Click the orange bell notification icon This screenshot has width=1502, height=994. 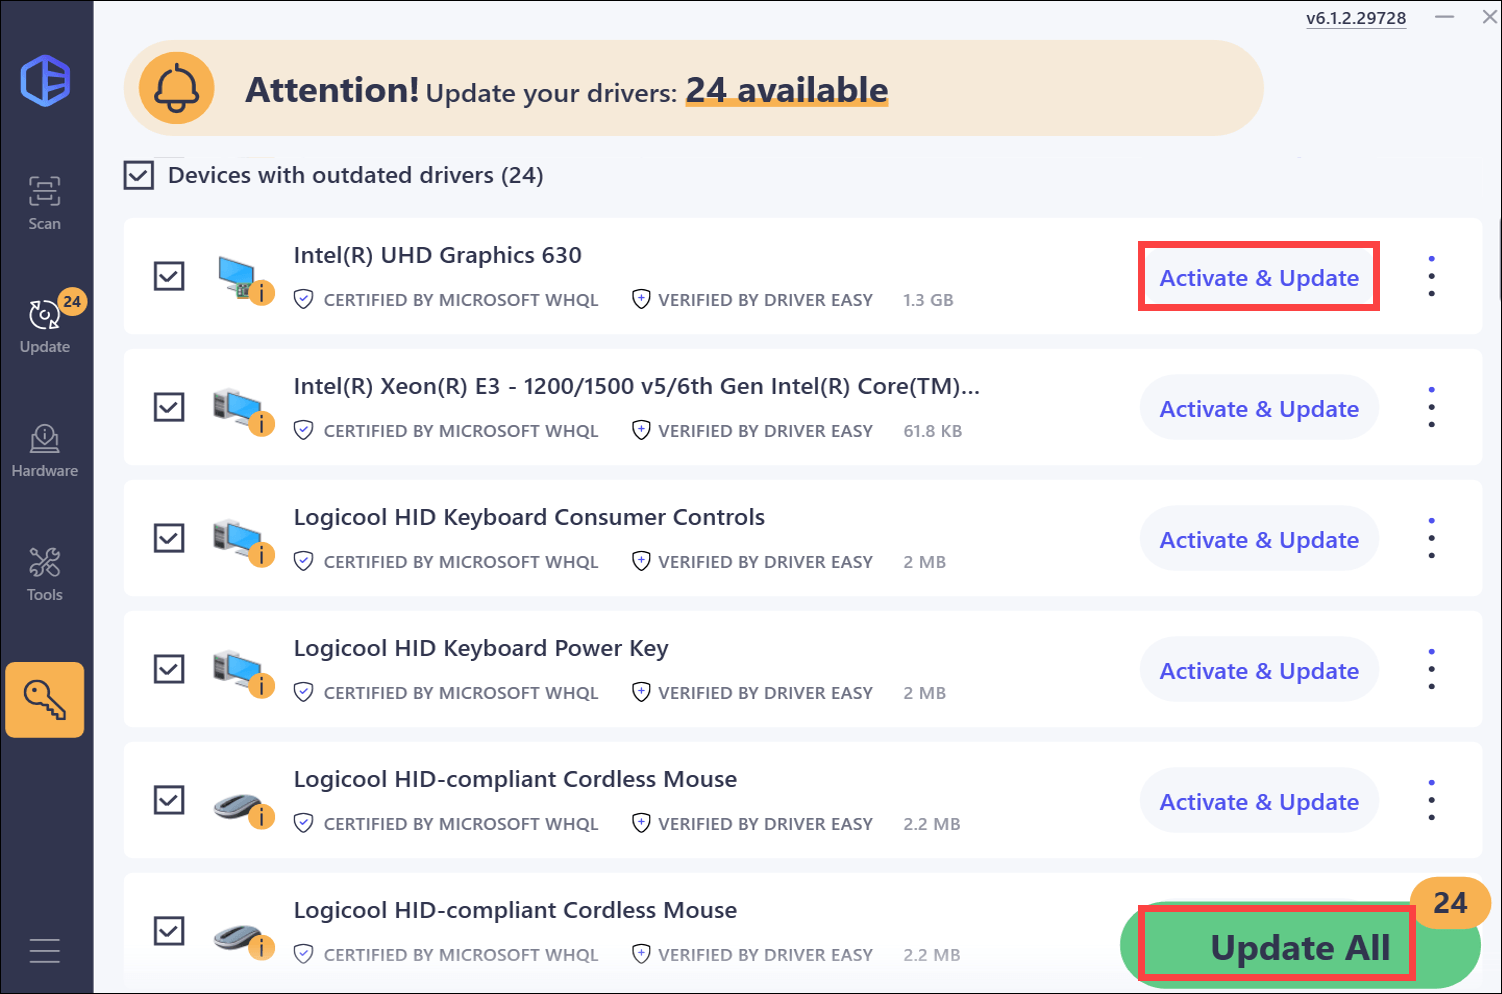tap(177, 89)
